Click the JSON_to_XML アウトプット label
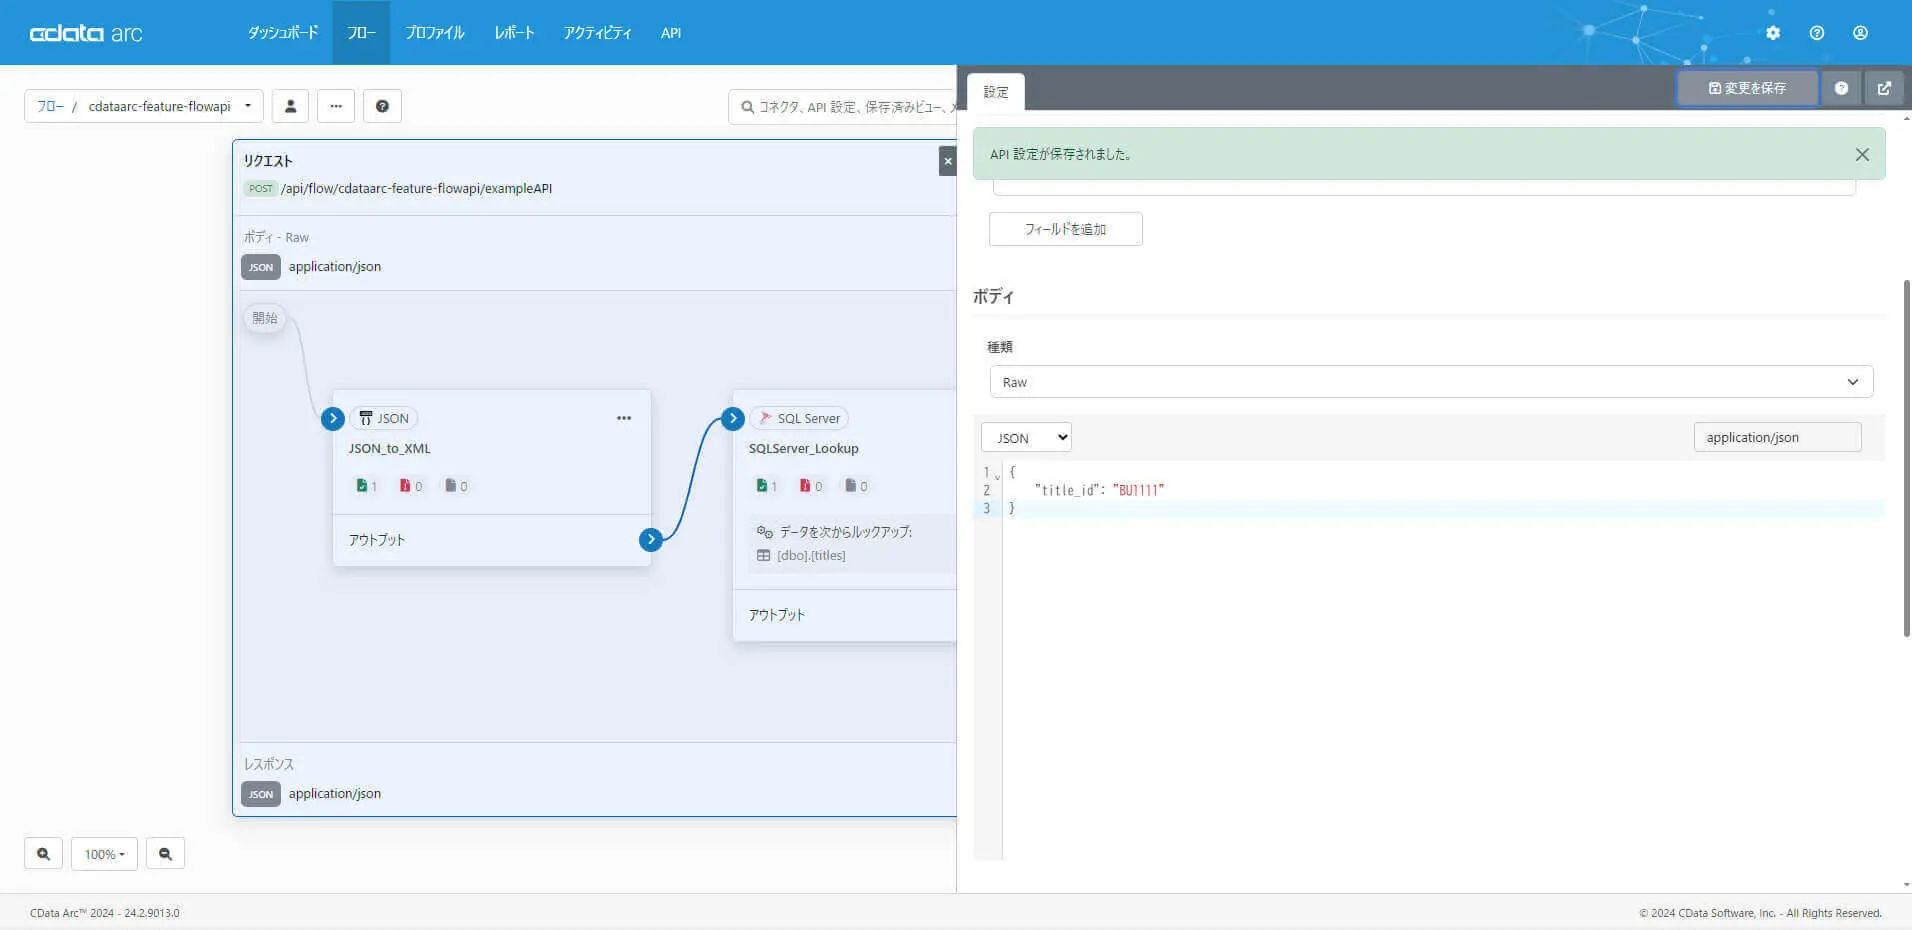The image size is (1912, 930). 377,540
